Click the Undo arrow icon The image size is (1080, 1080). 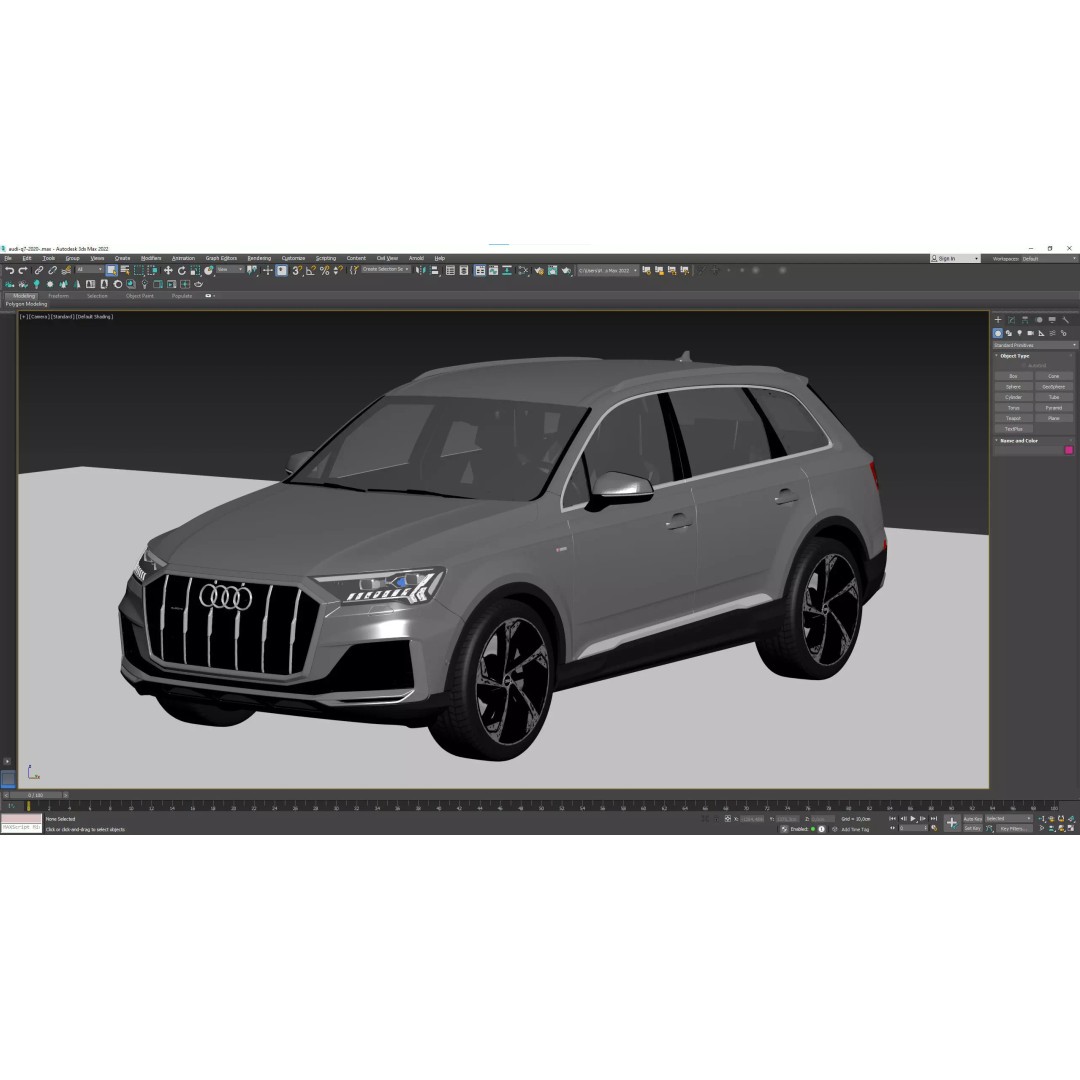coord(10,271)
